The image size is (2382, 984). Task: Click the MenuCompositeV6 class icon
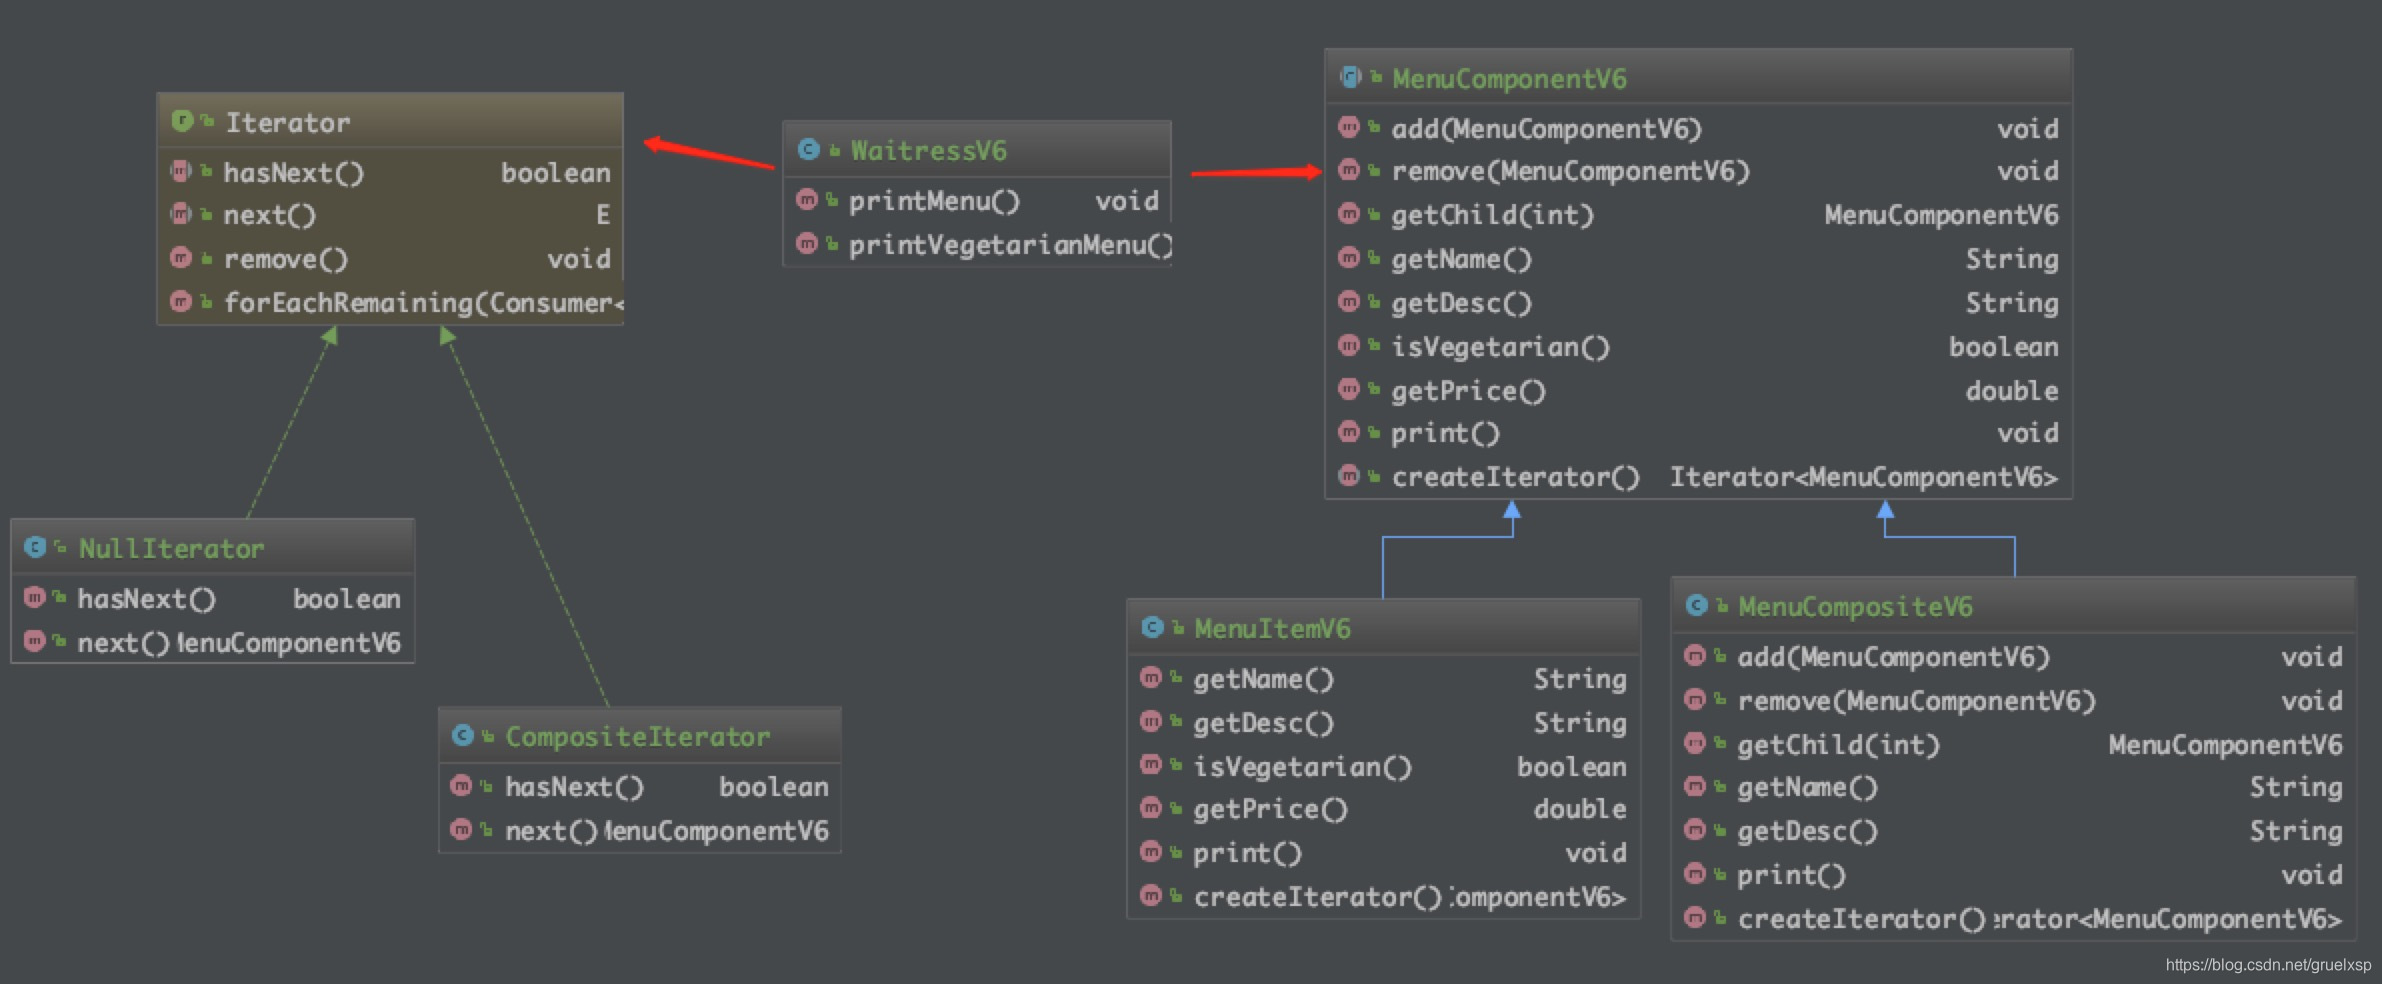(x=1696, y=605)
